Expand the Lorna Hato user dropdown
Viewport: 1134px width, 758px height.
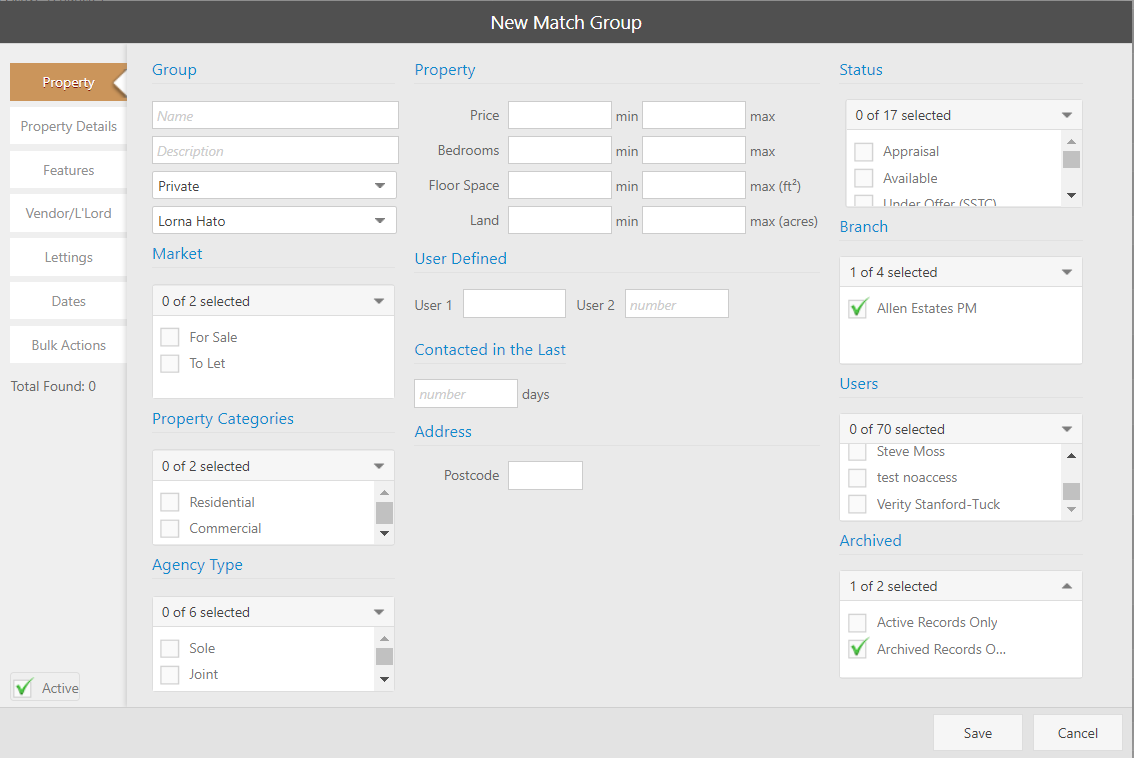274,221
